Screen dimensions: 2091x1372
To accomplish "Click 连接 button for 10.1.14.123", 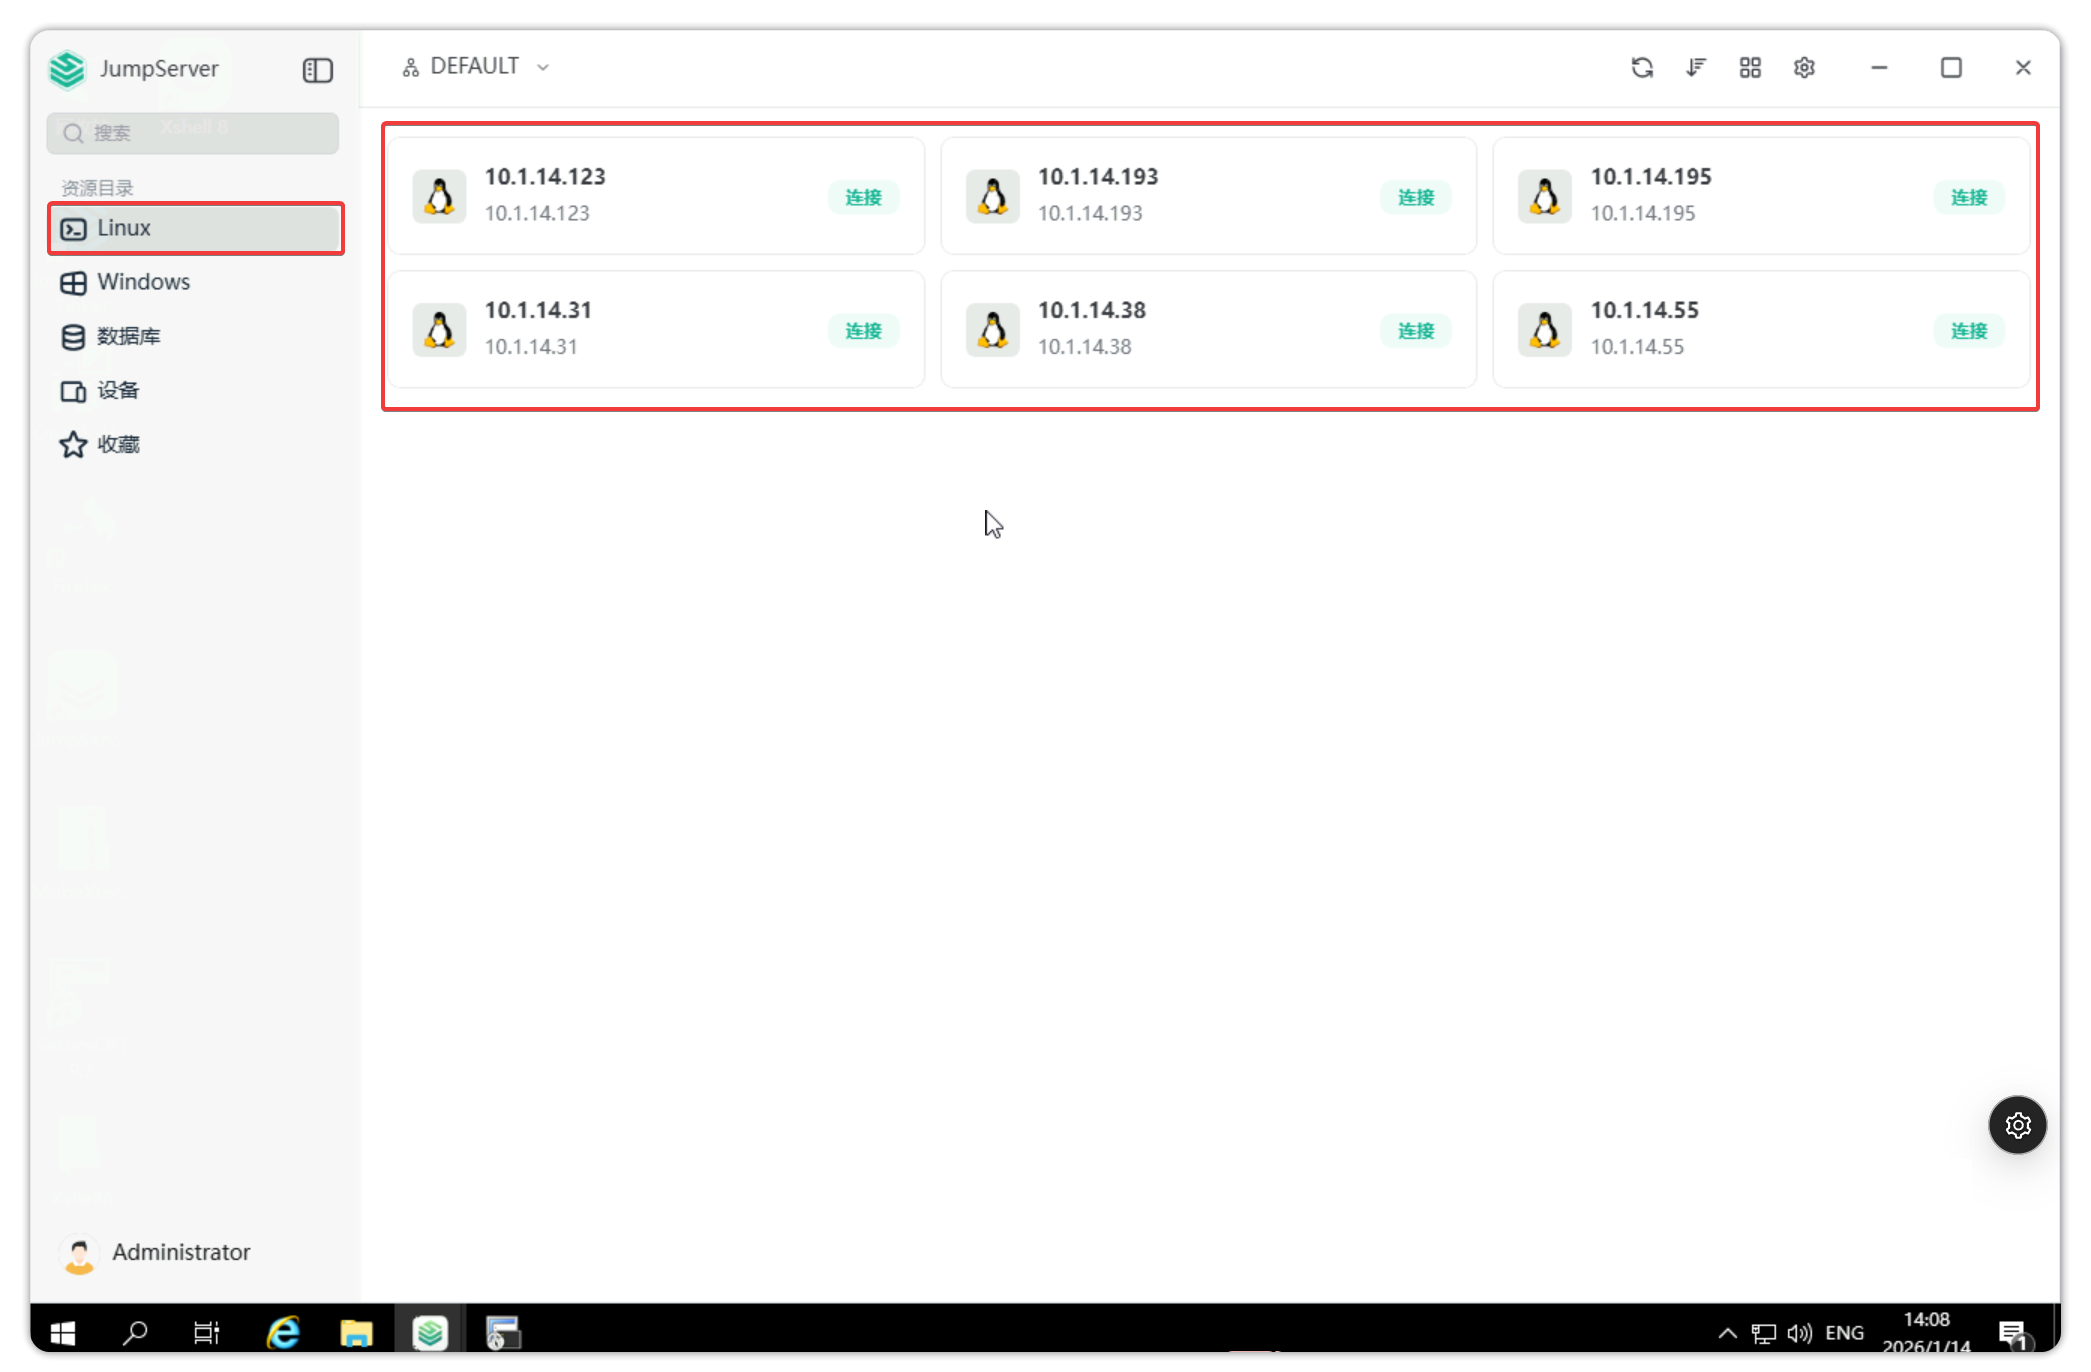I will coord(863,197).
